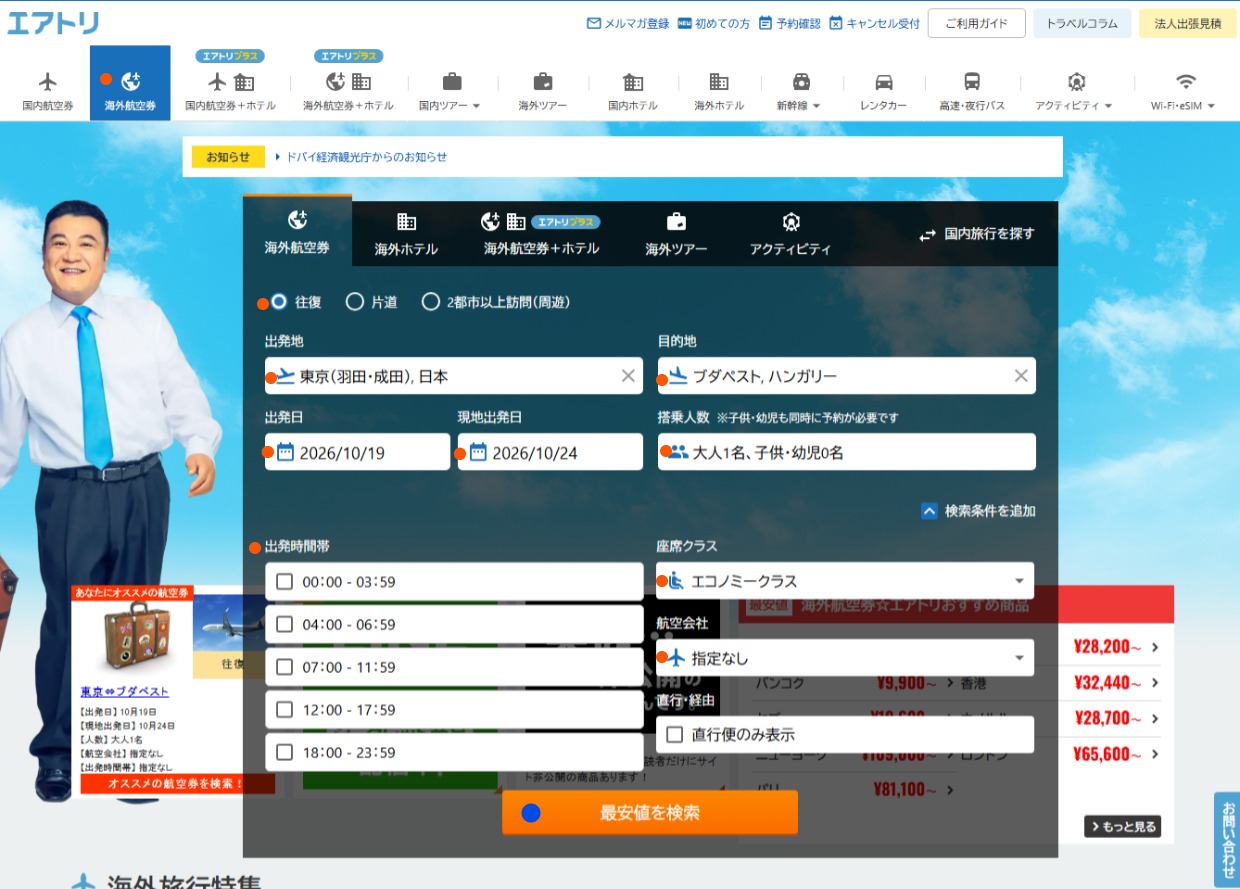
Task: Check 00:00 - 03:59 departure time
Action: click(285, 582)
